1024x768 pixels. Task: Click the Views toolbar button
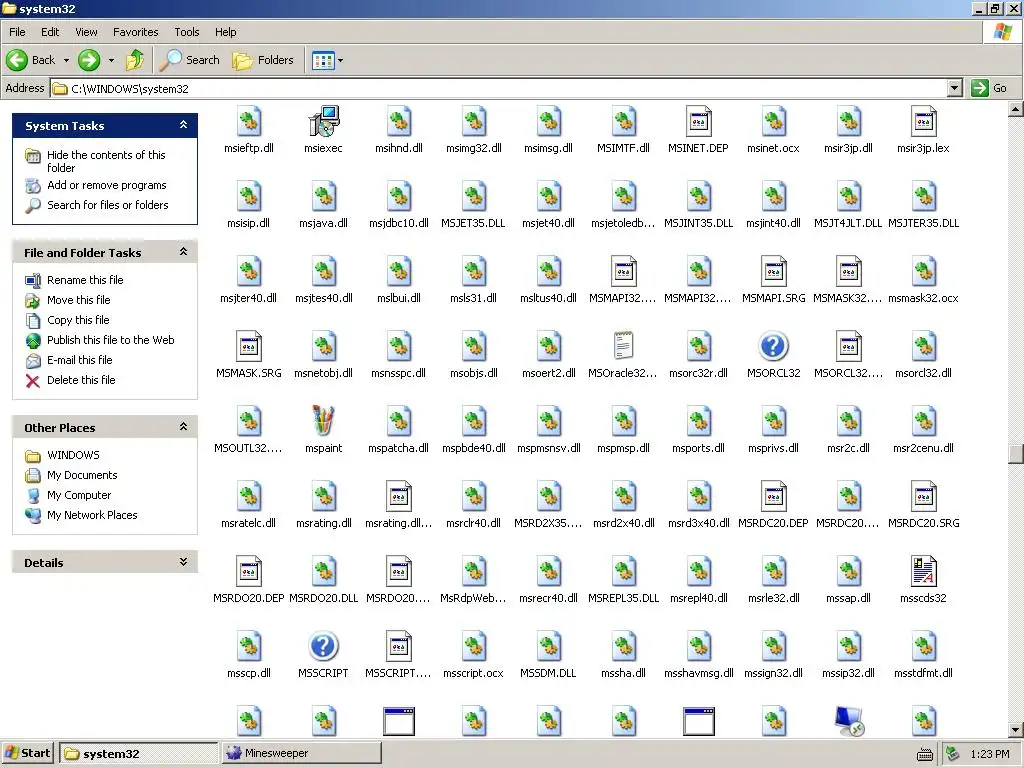click(323, 60)
